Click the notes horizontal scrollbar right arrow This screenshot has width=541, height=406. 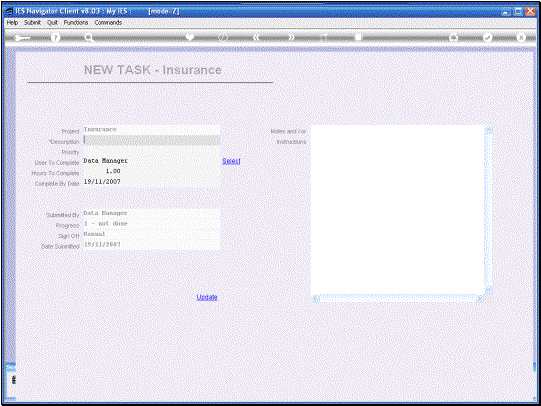click(x=480, y=299)
